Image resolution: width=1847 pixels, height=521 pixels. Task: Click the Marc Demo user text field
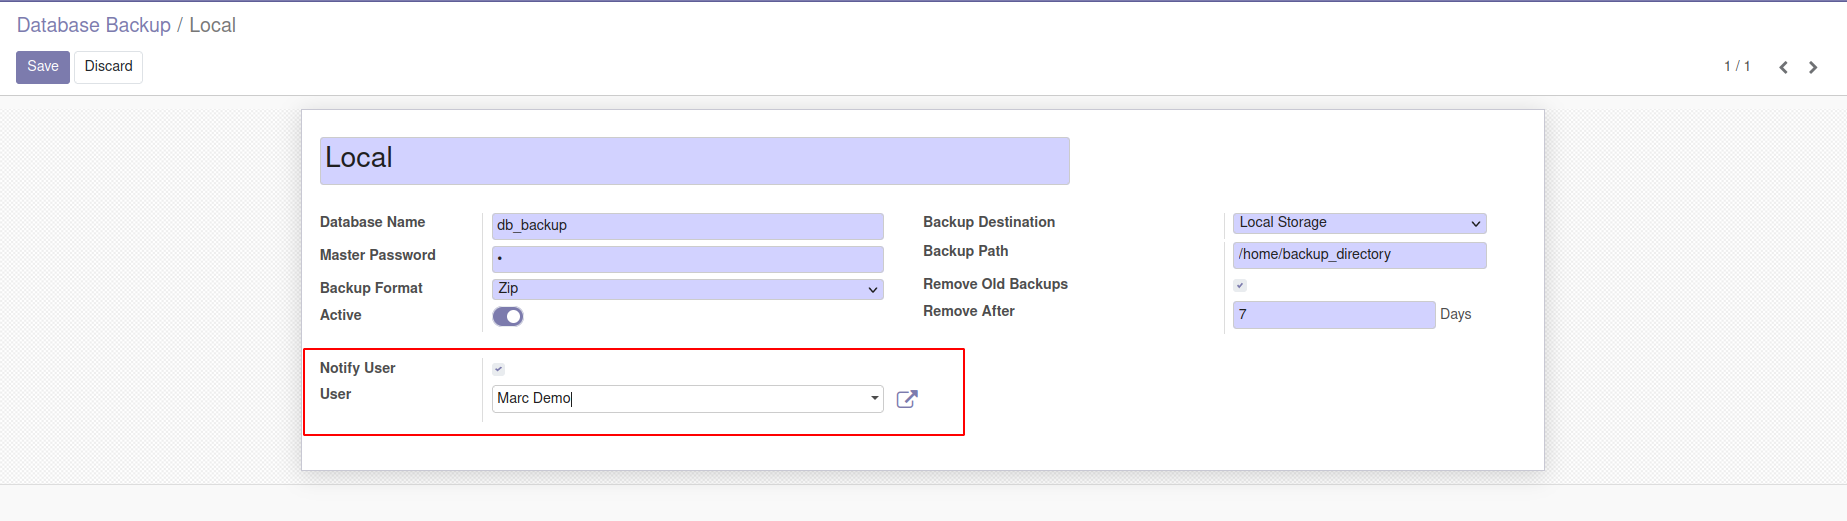[x=680, y=398]
